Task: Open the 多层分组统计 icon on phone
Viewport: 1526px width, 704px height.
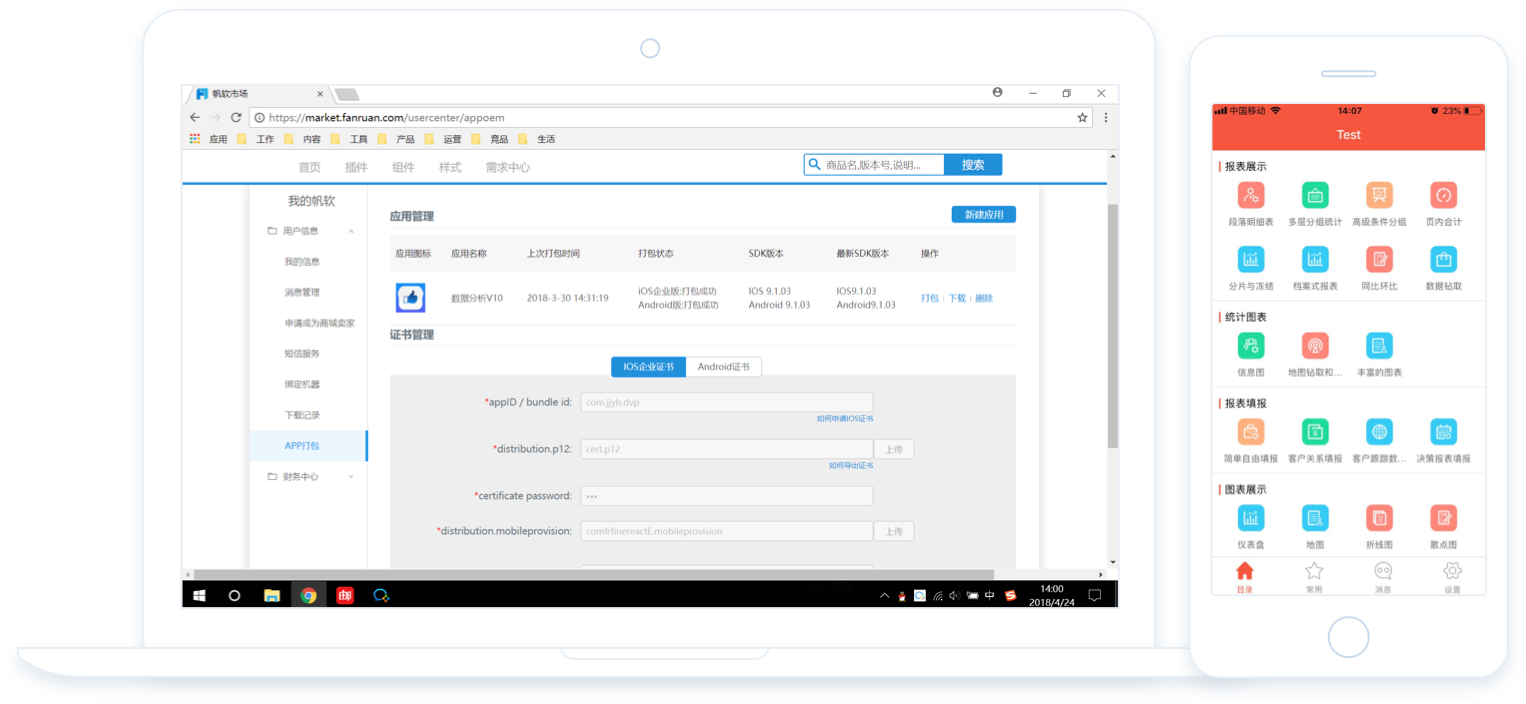Action: click(1314, 196)
